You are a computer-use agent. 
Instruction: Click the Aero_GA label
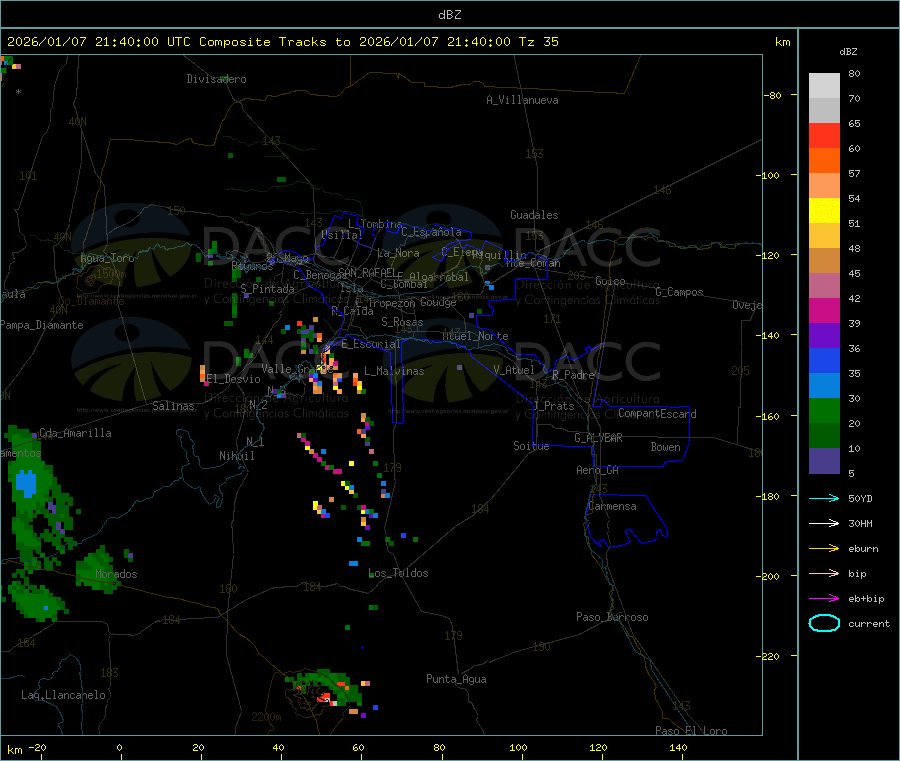point(598,470)
